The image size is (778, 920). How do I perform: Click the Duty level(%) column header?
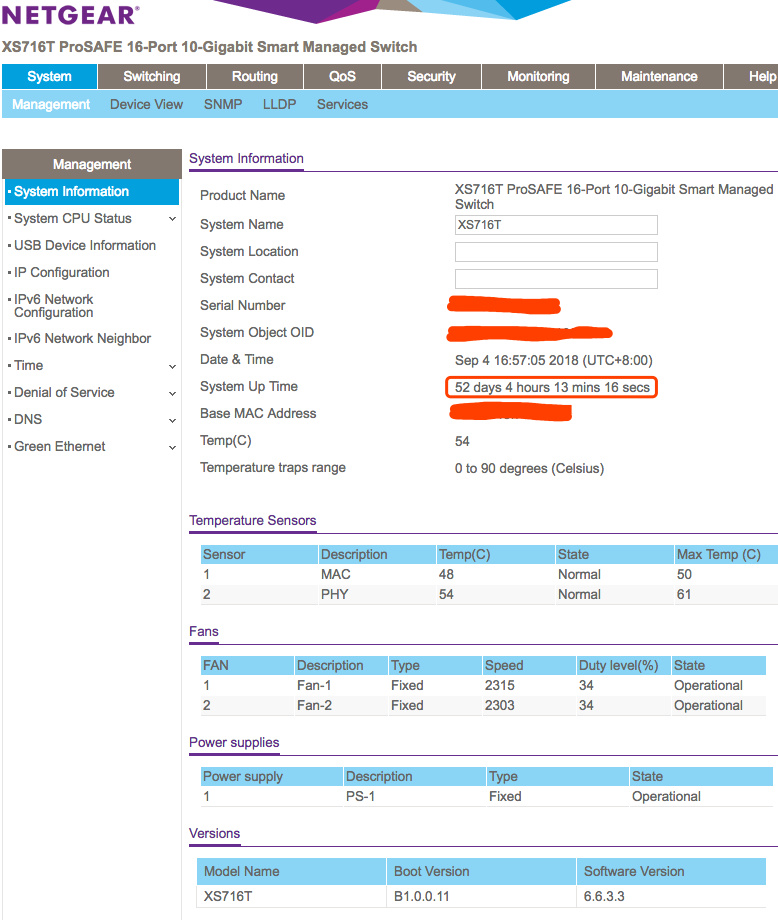(623, 665)
